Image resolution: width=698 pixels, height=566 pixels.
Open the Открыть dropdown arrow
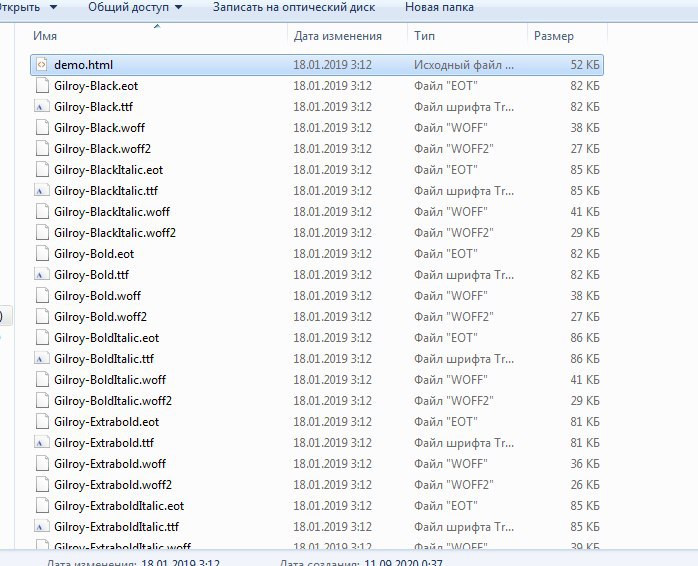point(53,7)
